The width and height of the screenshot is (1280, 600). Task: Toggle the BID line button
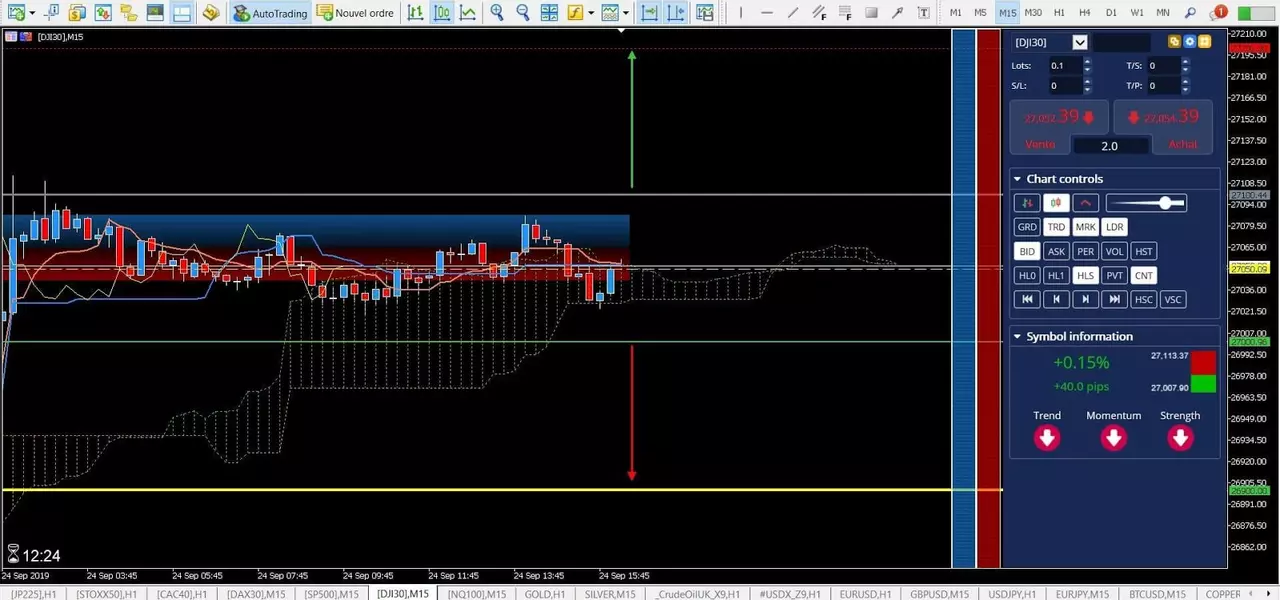1026,251
